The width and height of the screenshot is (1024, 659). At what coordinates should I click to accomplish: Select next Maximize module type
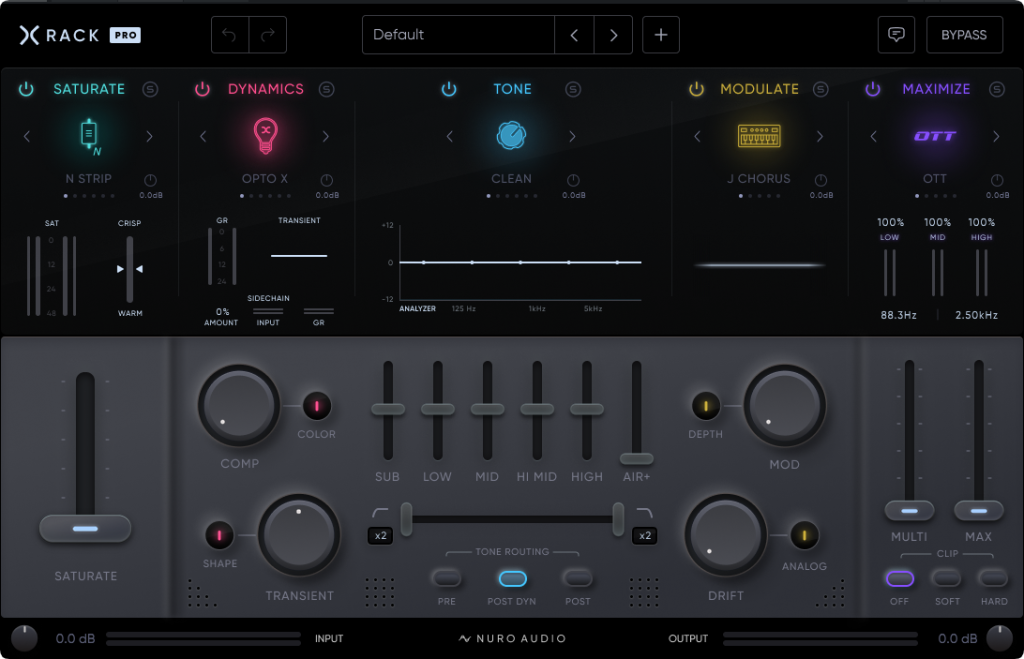tap(996, 136)
